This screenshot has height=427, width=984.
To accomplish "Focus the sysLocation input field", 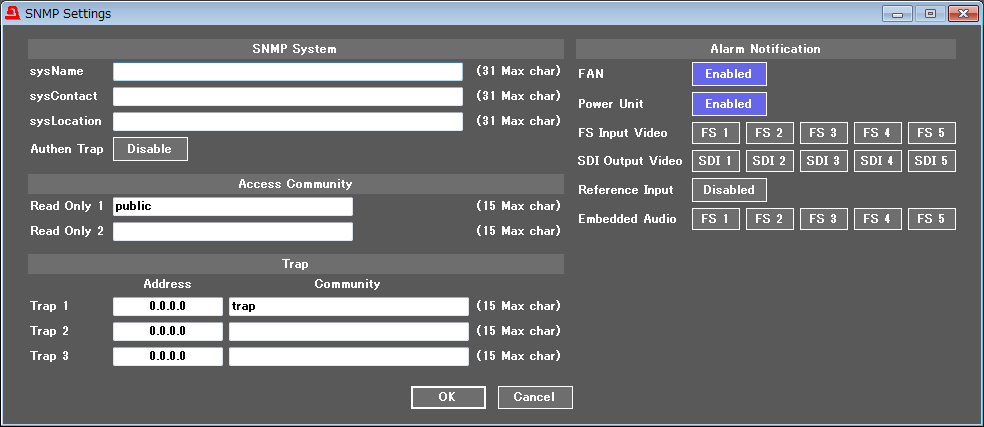I will click(287, 122).
